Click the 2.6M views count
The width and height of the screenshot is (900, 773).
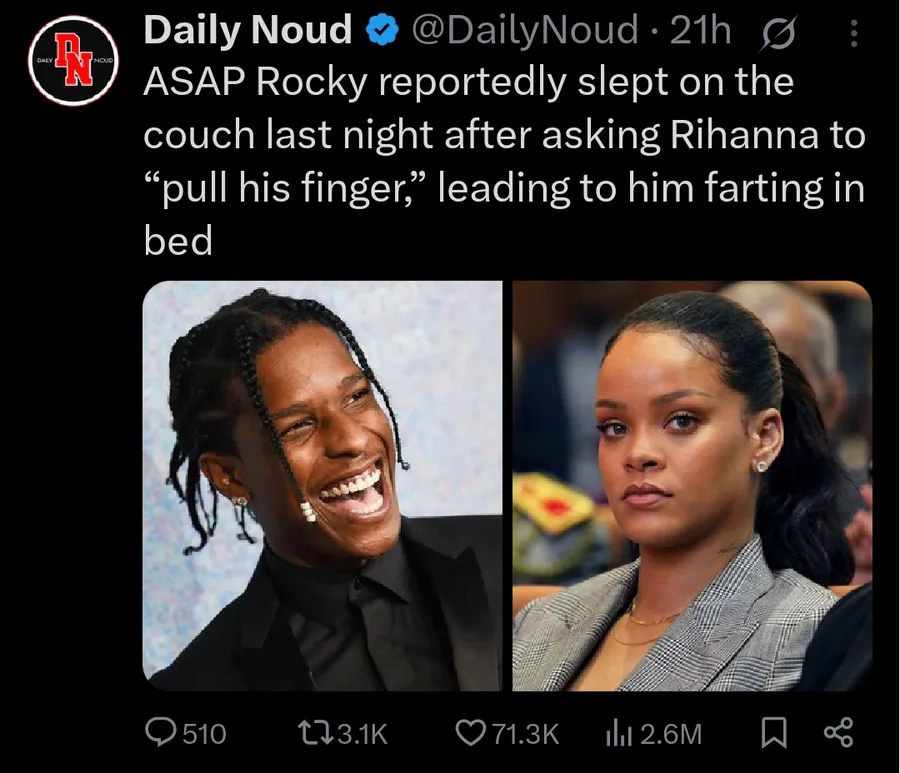click(670, 734)
